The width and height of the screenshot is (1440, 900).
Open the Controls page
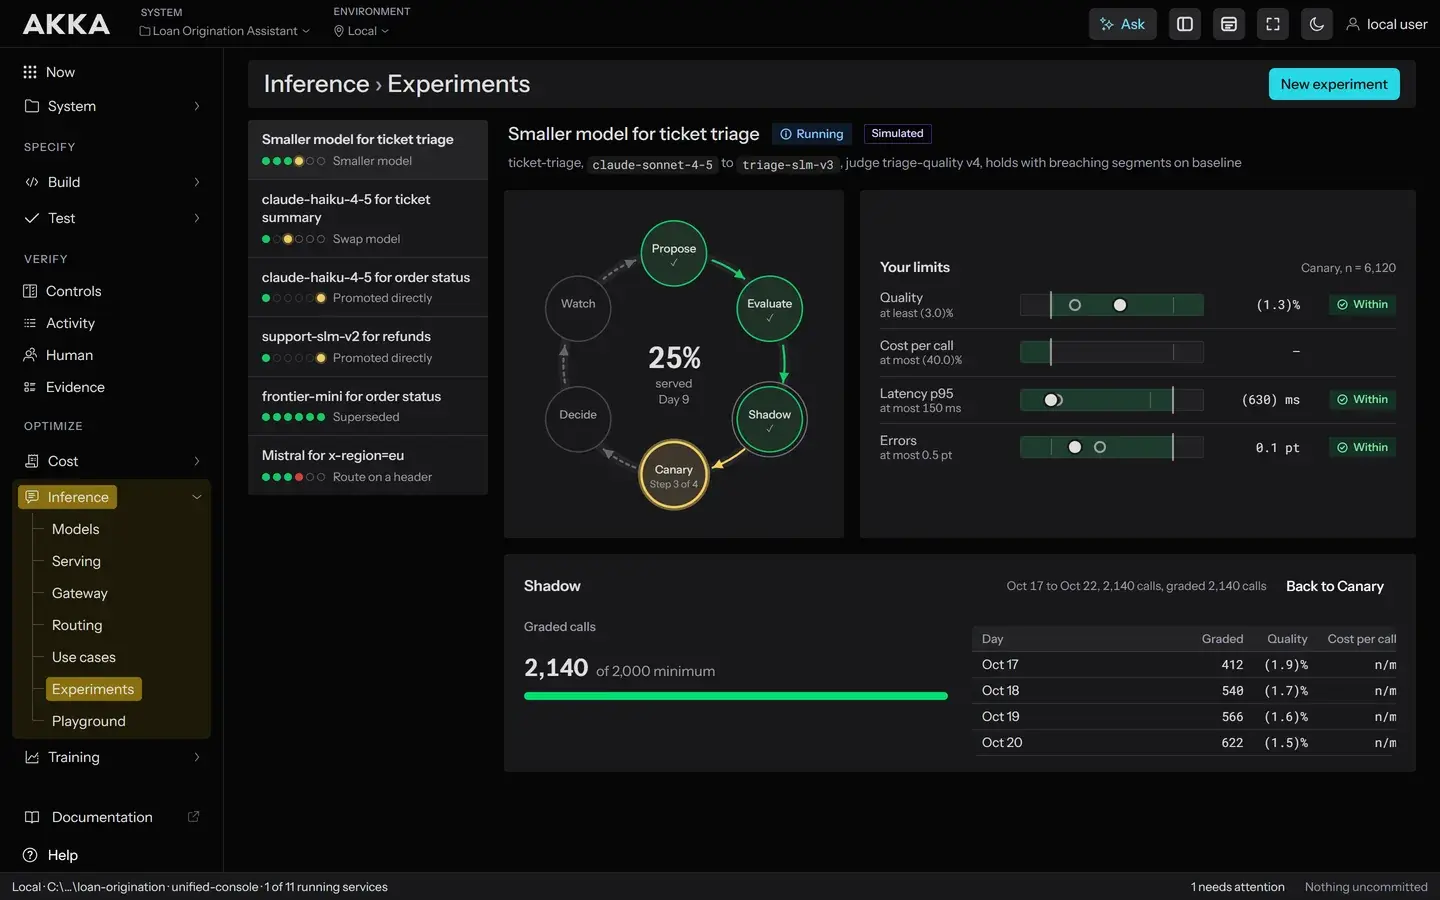(74, 291)
